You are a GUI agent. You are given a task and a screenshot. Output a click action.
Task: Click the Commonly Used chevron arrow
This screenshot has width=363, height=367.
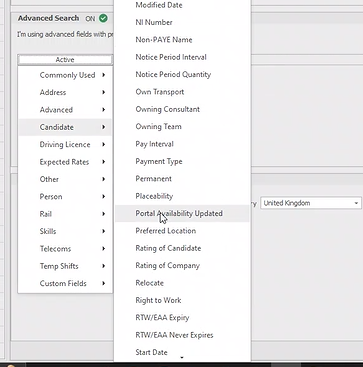[x=104, y=75]
